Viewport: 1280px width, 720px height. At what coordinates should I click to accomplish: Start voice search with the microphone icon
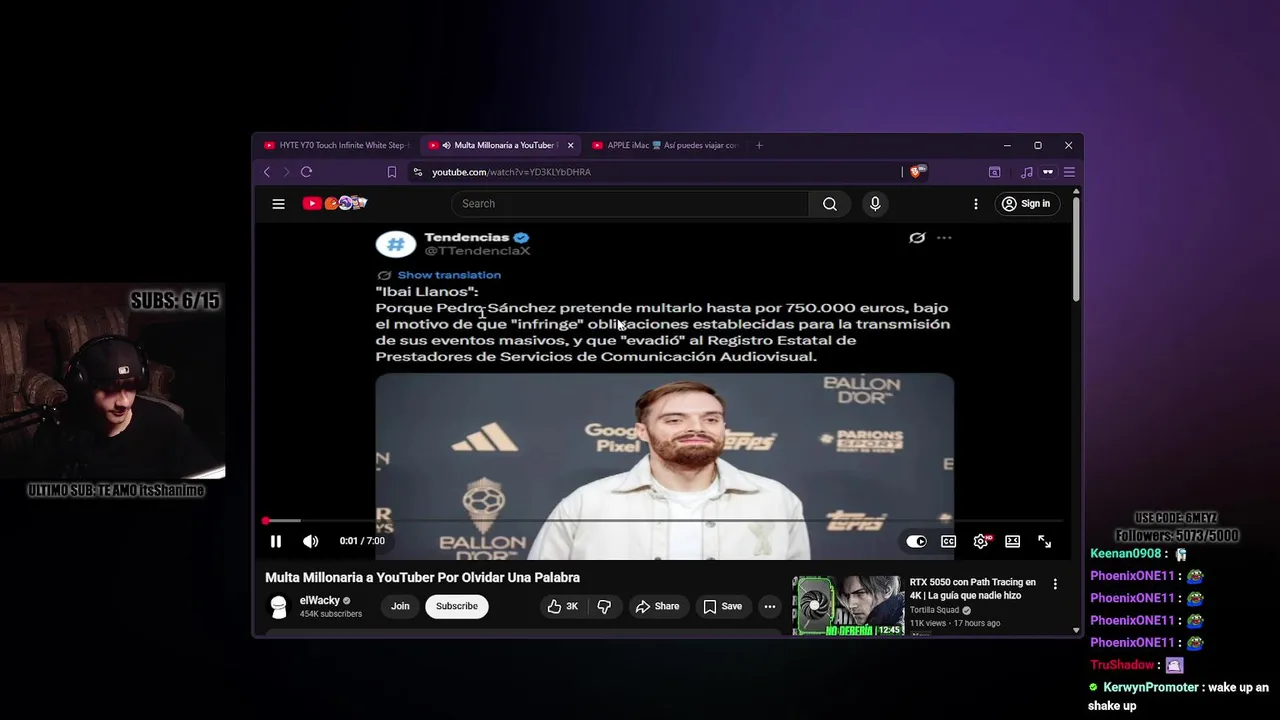coord(875,204)
